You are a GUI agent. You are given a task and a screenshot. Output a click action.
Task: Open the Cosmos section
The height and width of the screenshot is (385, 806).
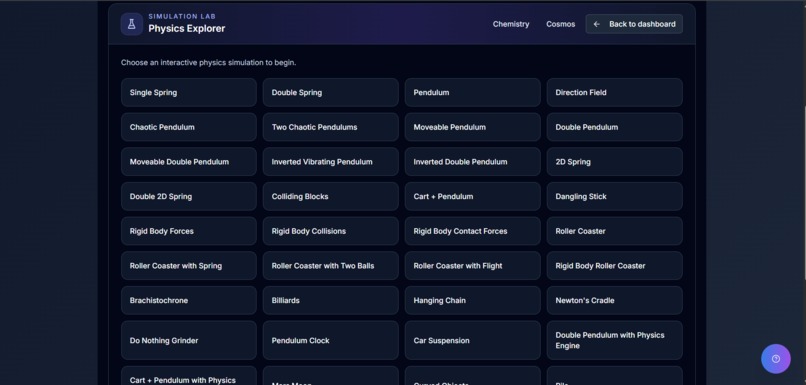pos(560,24)
